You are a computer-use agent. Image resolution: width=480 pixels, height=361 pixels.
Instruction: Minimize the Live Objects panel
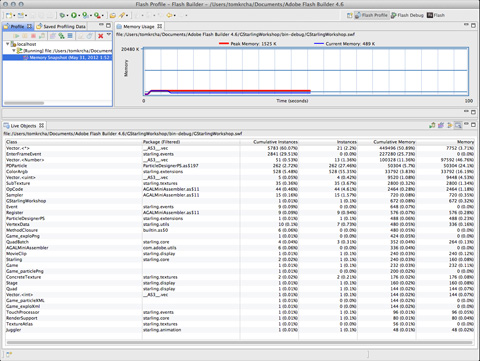point(466,124)
